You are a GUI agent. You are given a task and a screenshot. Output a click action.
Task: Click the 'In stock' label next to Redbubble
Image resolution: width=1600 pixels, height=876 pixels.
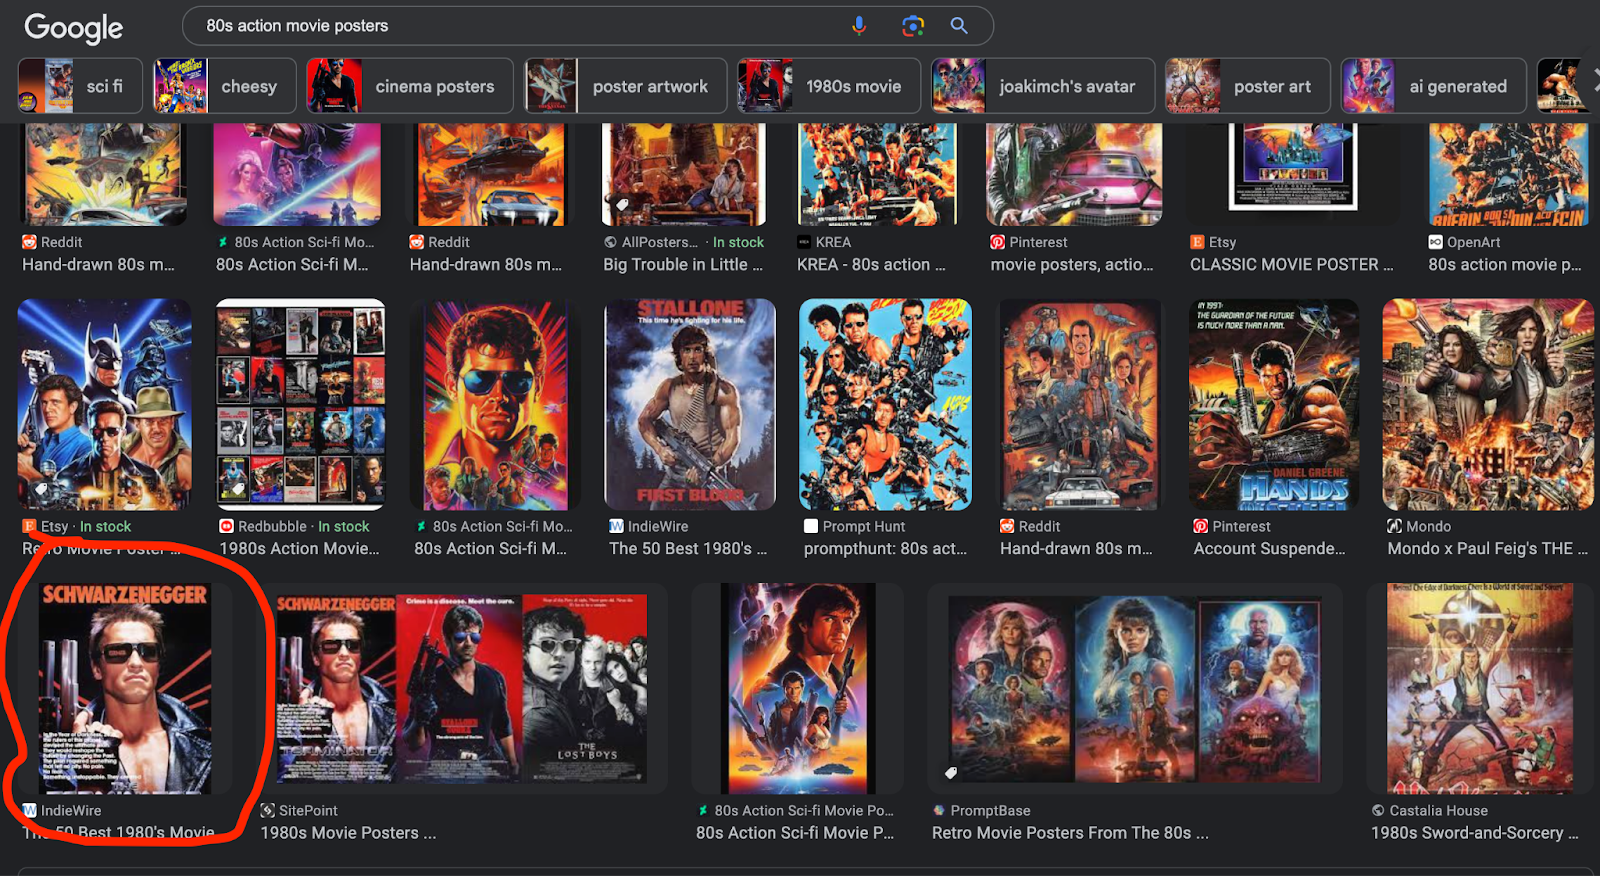pyautogui.click(x=344, y=526)
